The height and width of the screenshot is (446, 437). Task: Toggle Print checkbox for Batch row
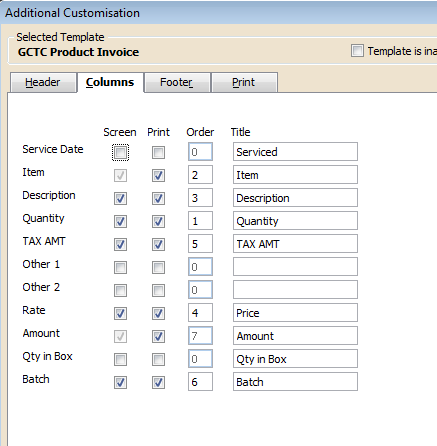158,382
